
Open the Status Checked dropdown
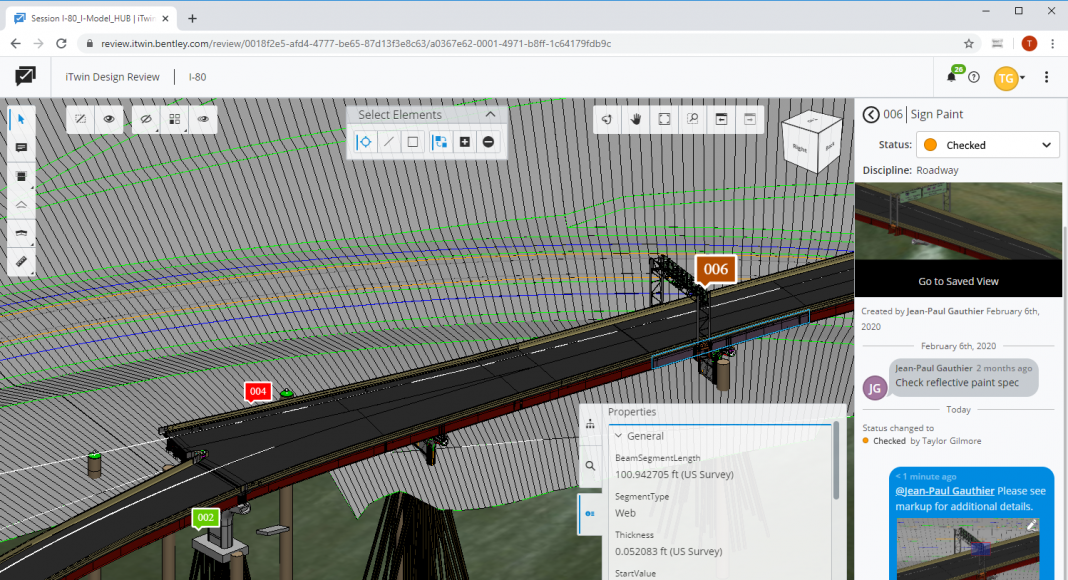(x=987, y=145)
